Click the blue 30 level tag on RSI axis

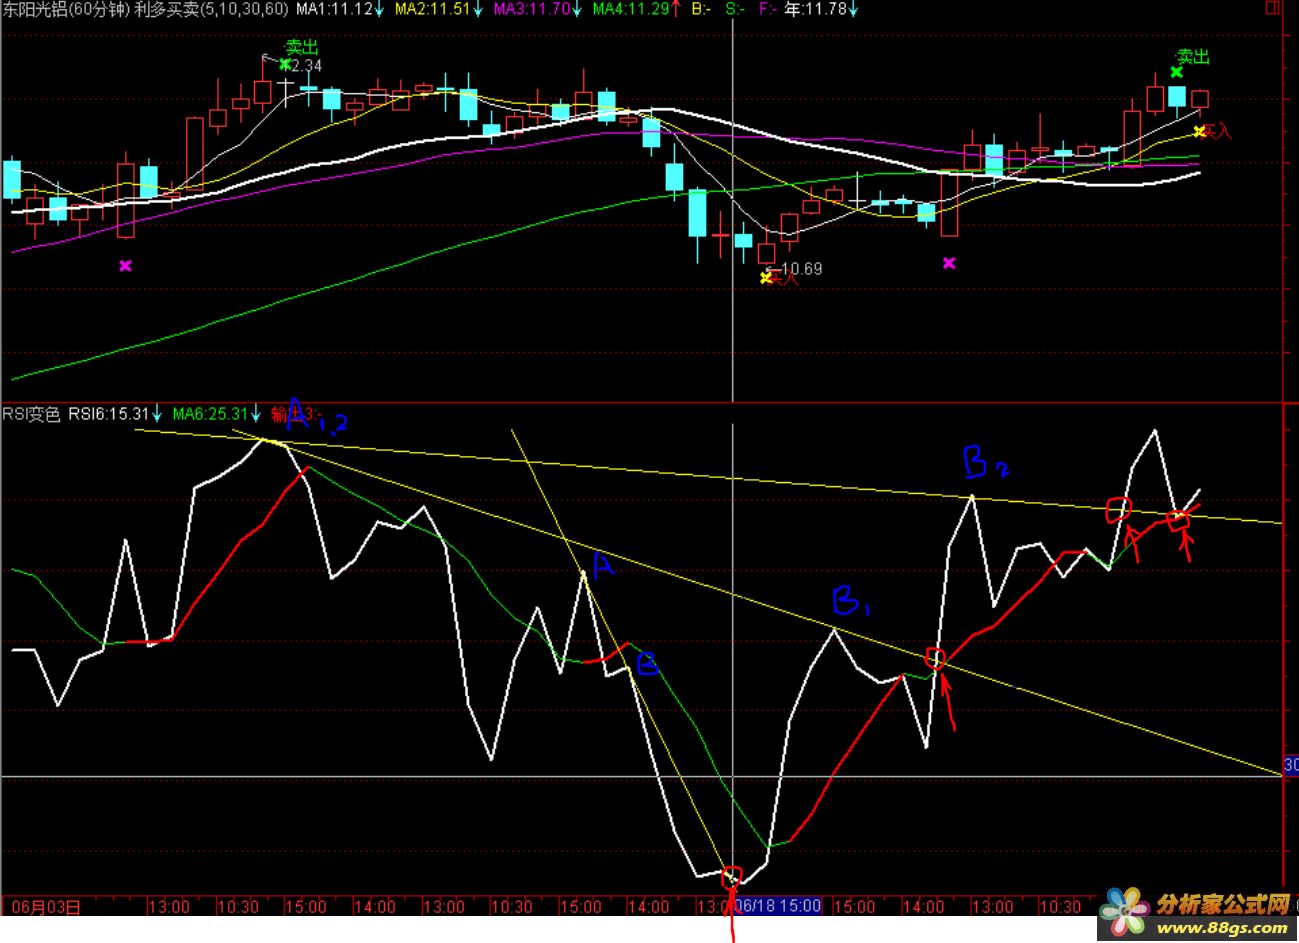coord(1291,766)
